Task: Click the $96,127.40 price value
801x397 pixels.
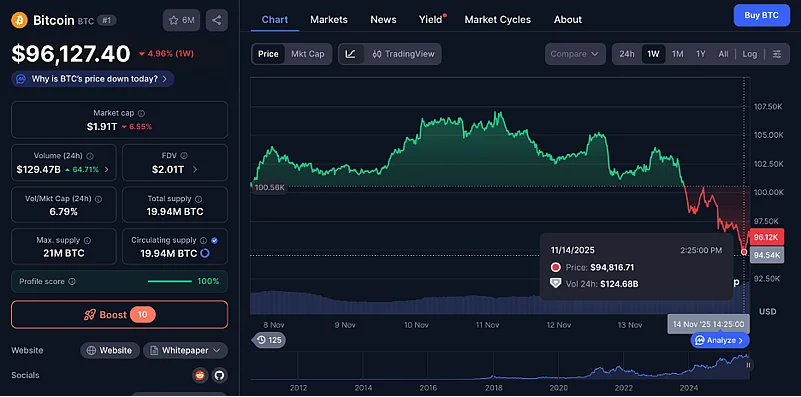Action: (71, 54)
